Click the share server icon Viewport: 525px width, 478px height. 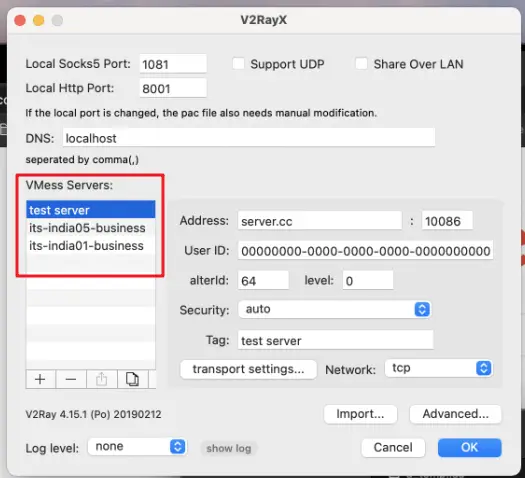click(101, 379)
